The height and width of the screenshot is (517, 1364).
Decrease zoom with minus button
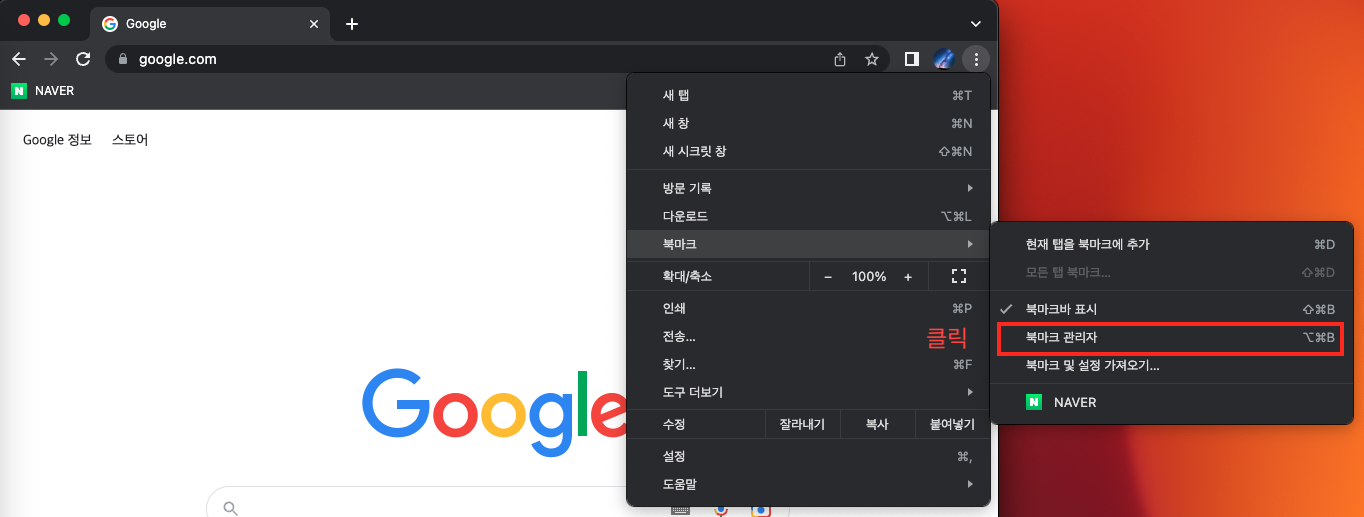click(828, 276)
